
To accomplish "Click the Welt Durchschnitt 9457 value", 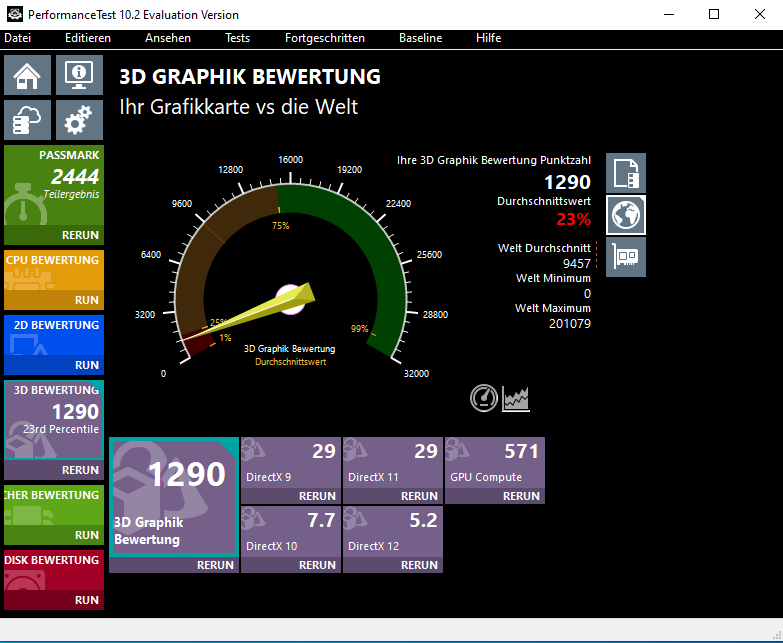I will pyautogui.click(x=577, y=264).
